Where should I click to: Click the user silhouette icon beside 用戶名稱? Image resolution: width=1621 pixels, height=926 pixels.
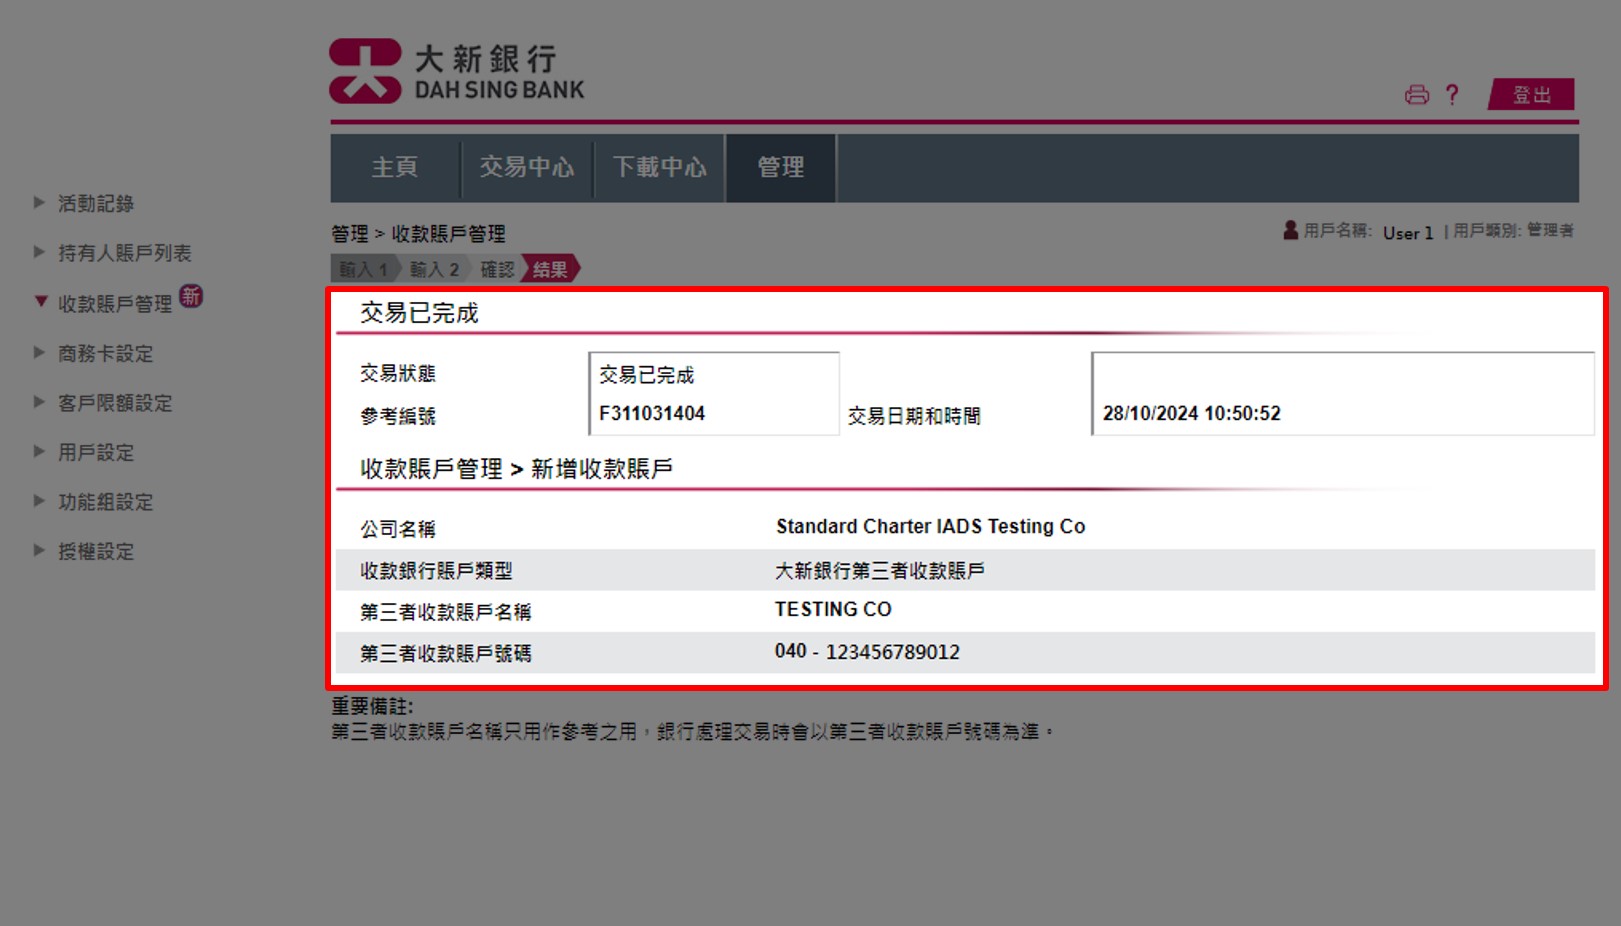pos(1289,230)
